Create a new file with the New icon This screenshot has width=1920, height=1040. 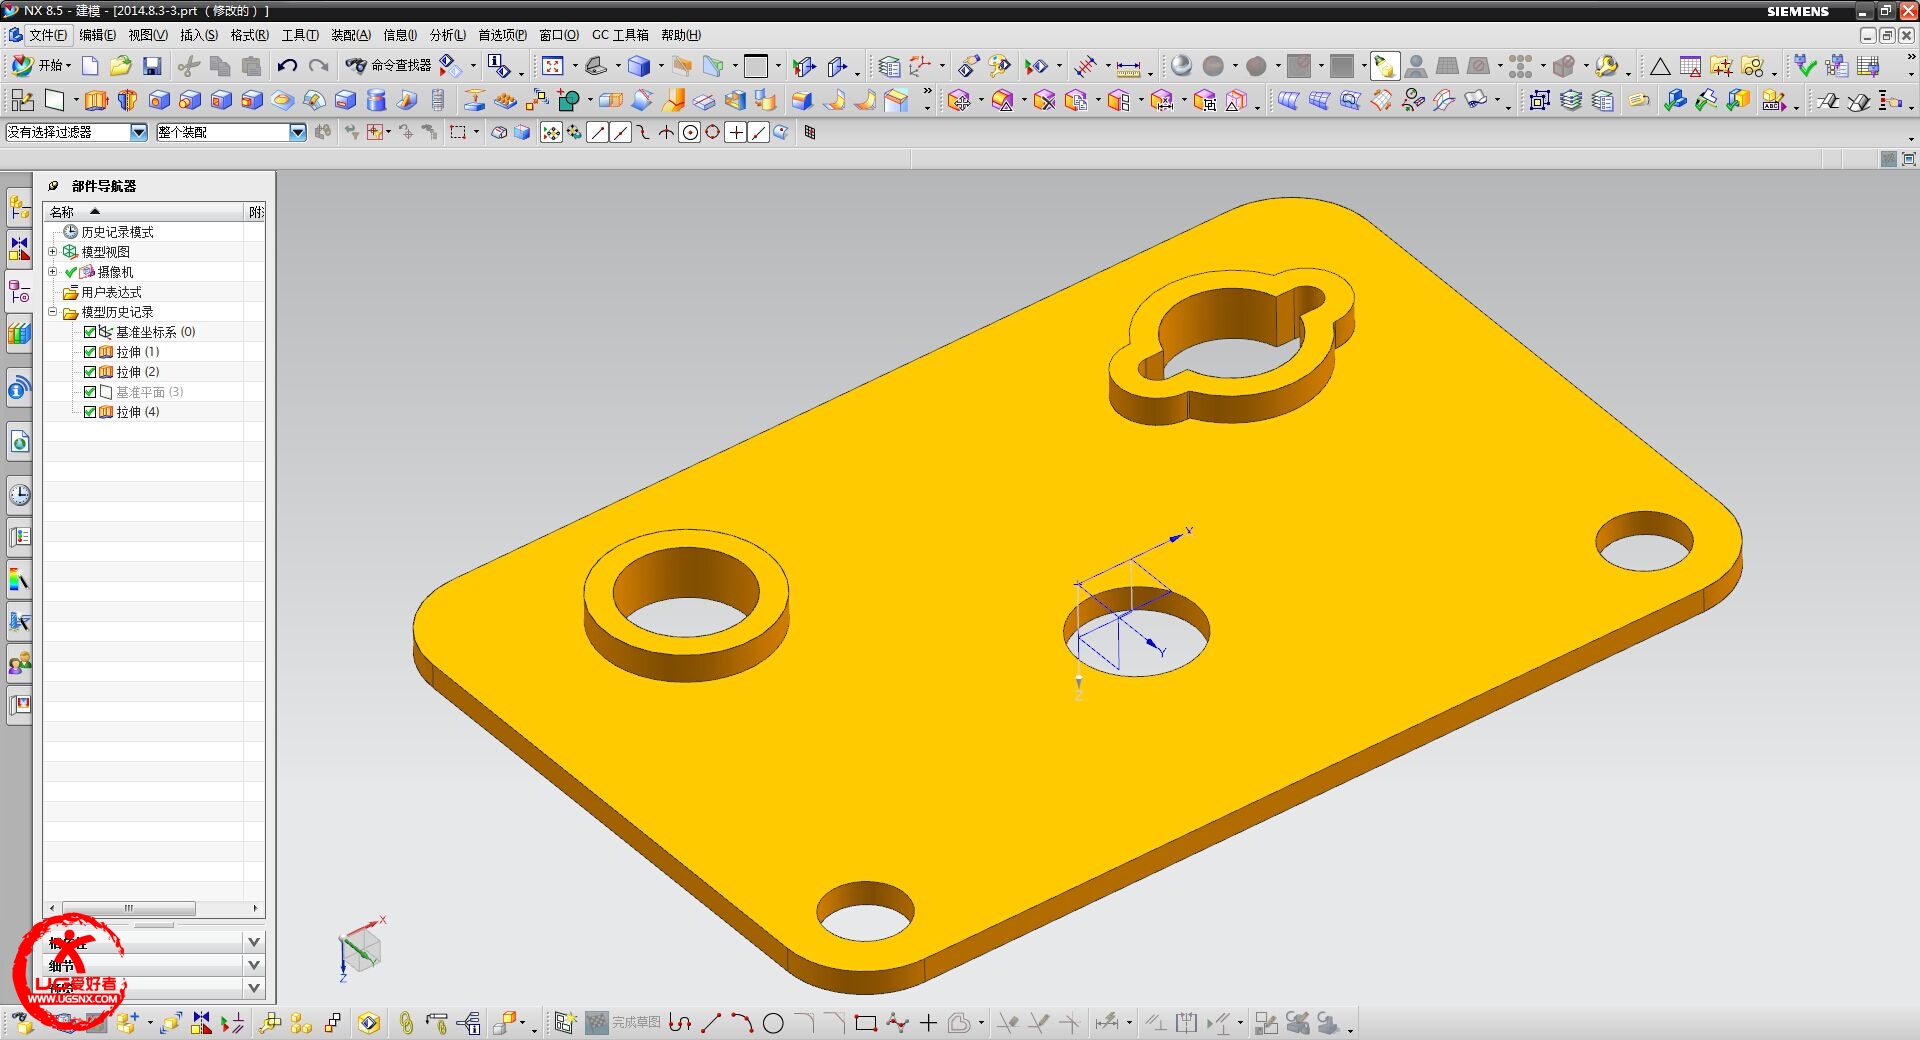point(90,66)
